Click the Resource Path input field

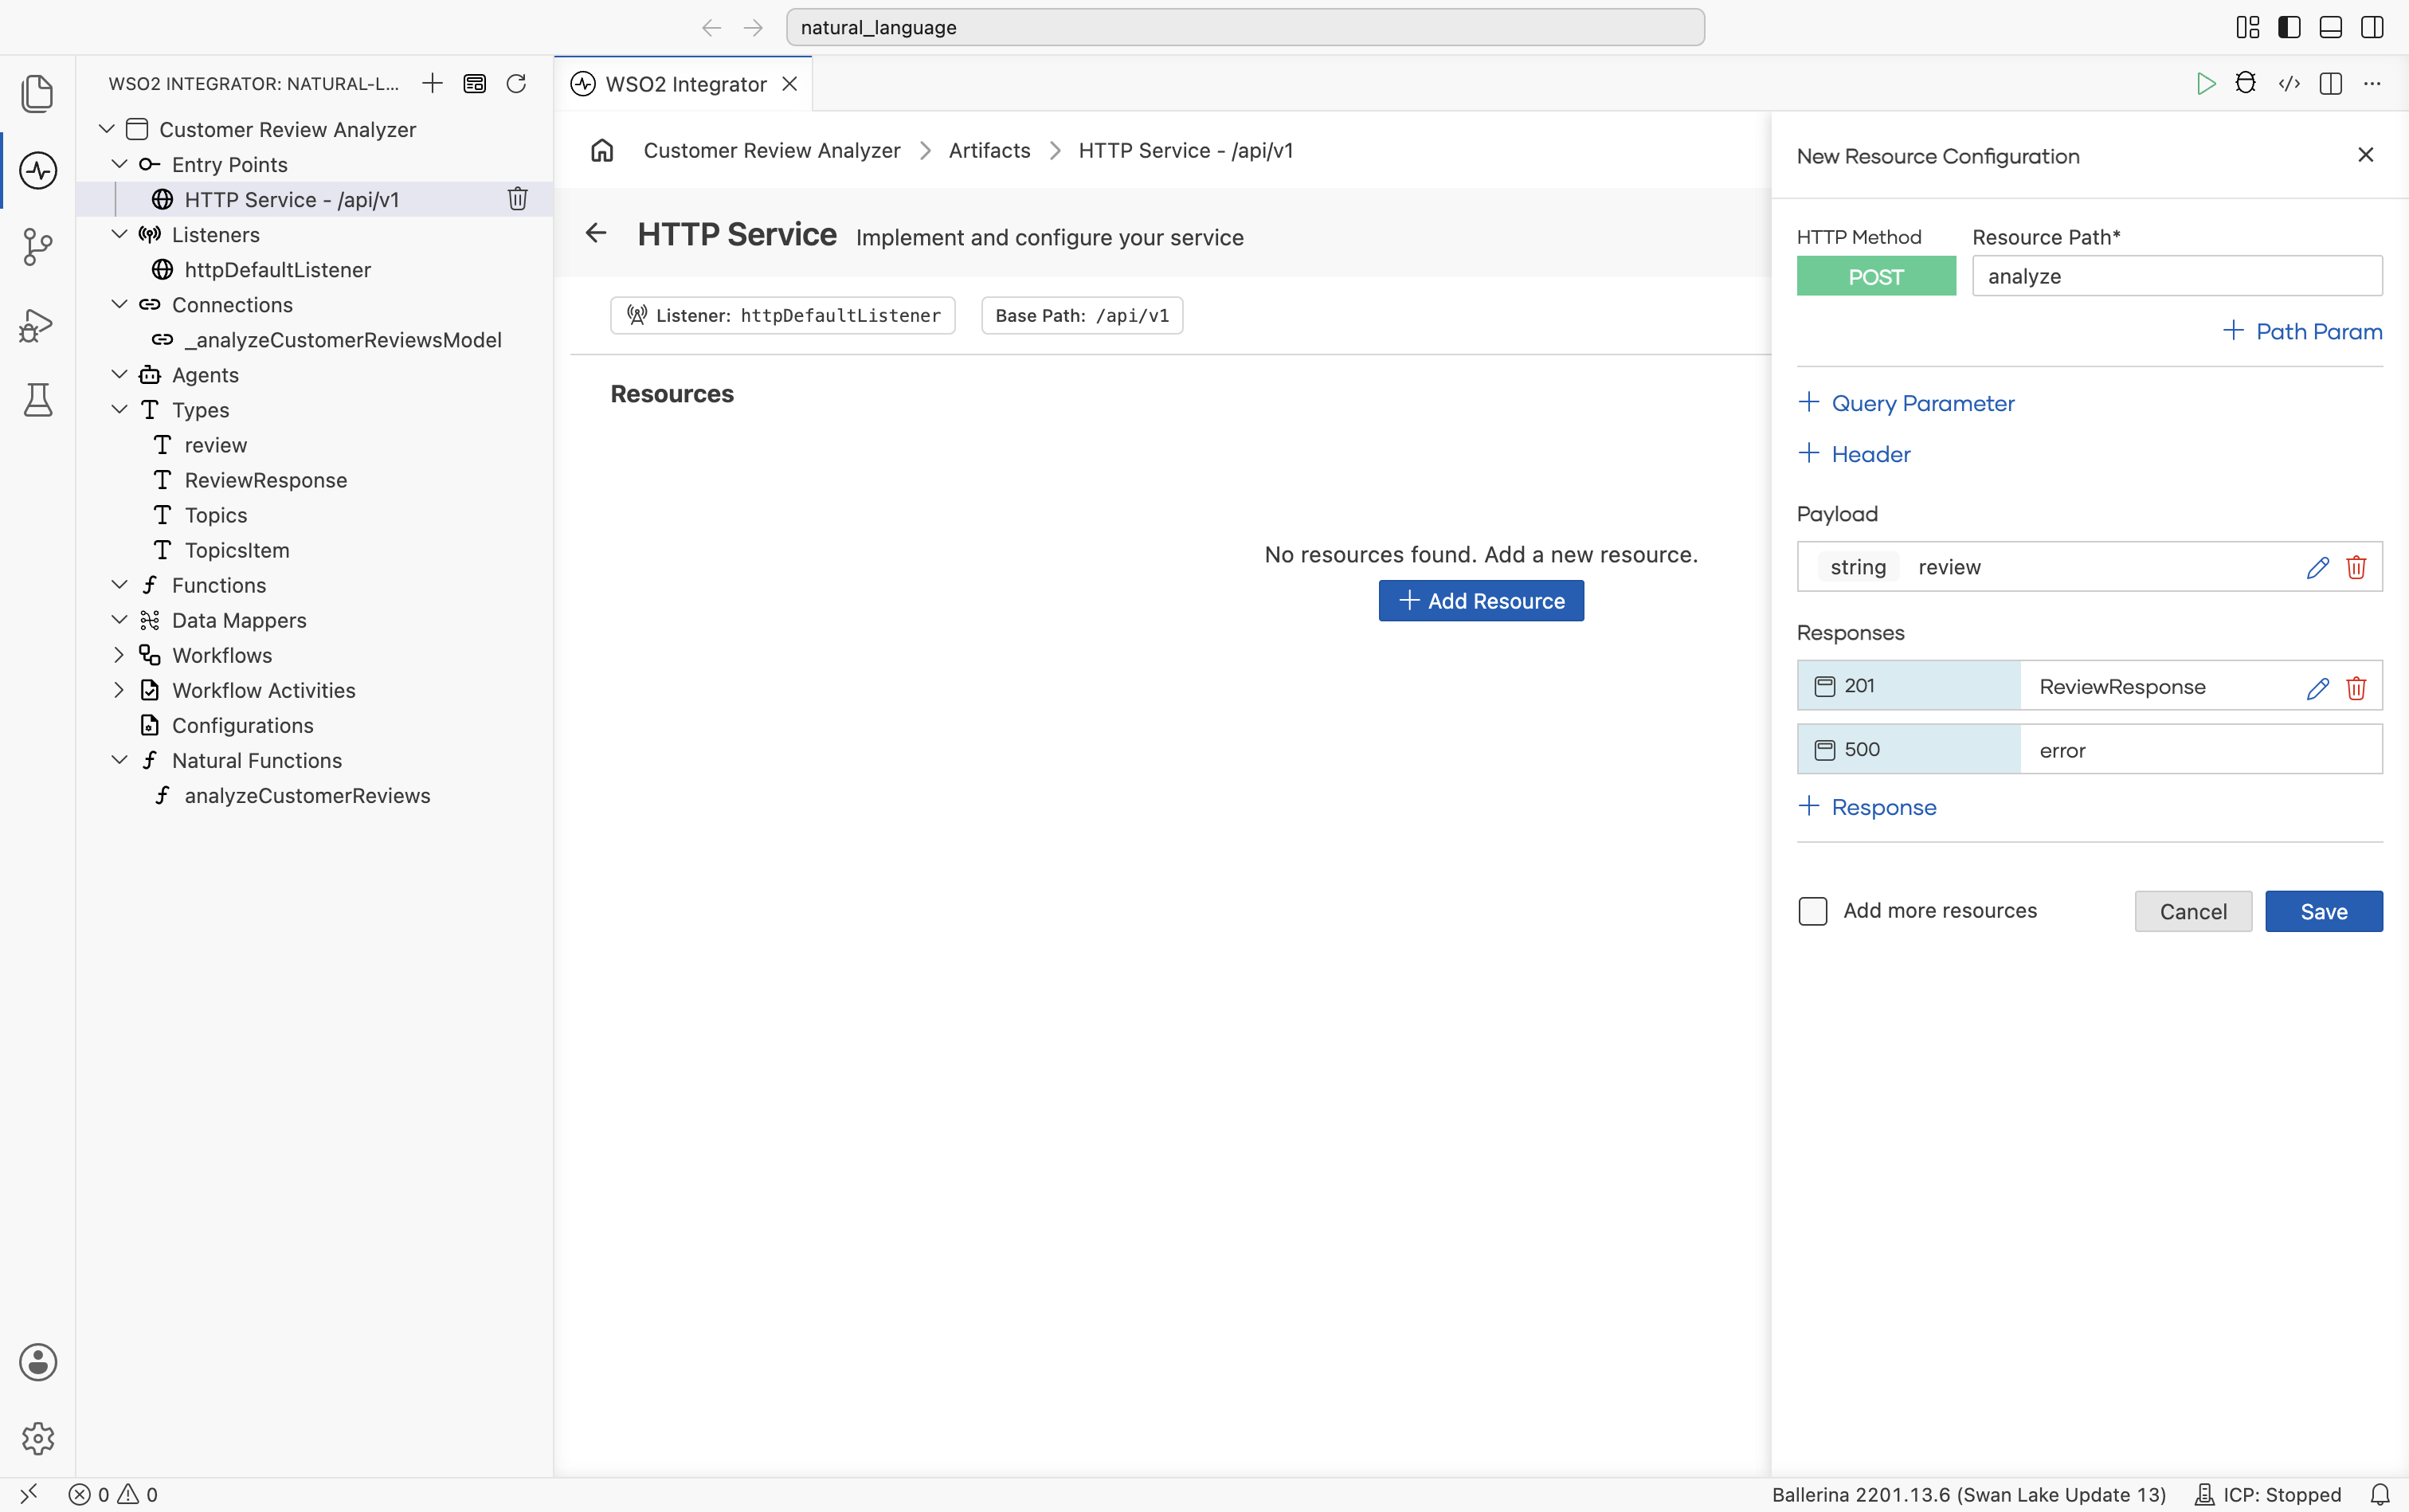(2177, 276)
